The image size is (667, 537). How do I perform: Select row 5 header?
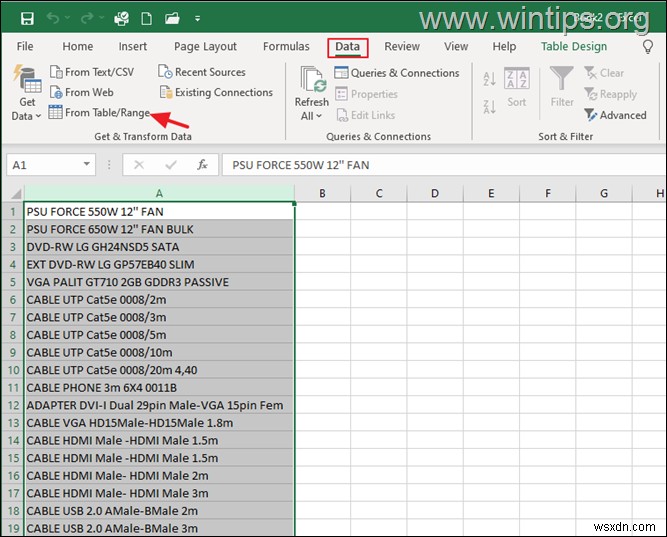click(x=13, y=282)
